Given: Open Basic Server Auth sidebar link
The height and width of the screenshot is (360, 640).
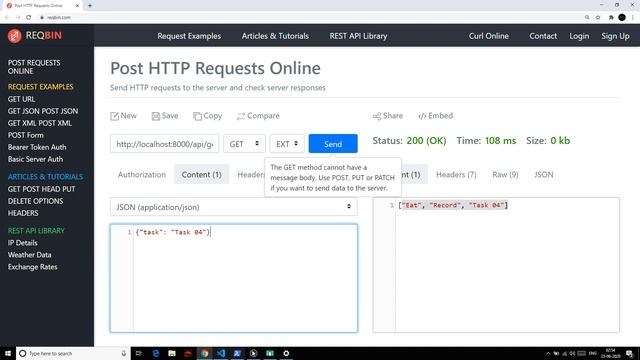Looking at the screenshot, I should 35,159.
